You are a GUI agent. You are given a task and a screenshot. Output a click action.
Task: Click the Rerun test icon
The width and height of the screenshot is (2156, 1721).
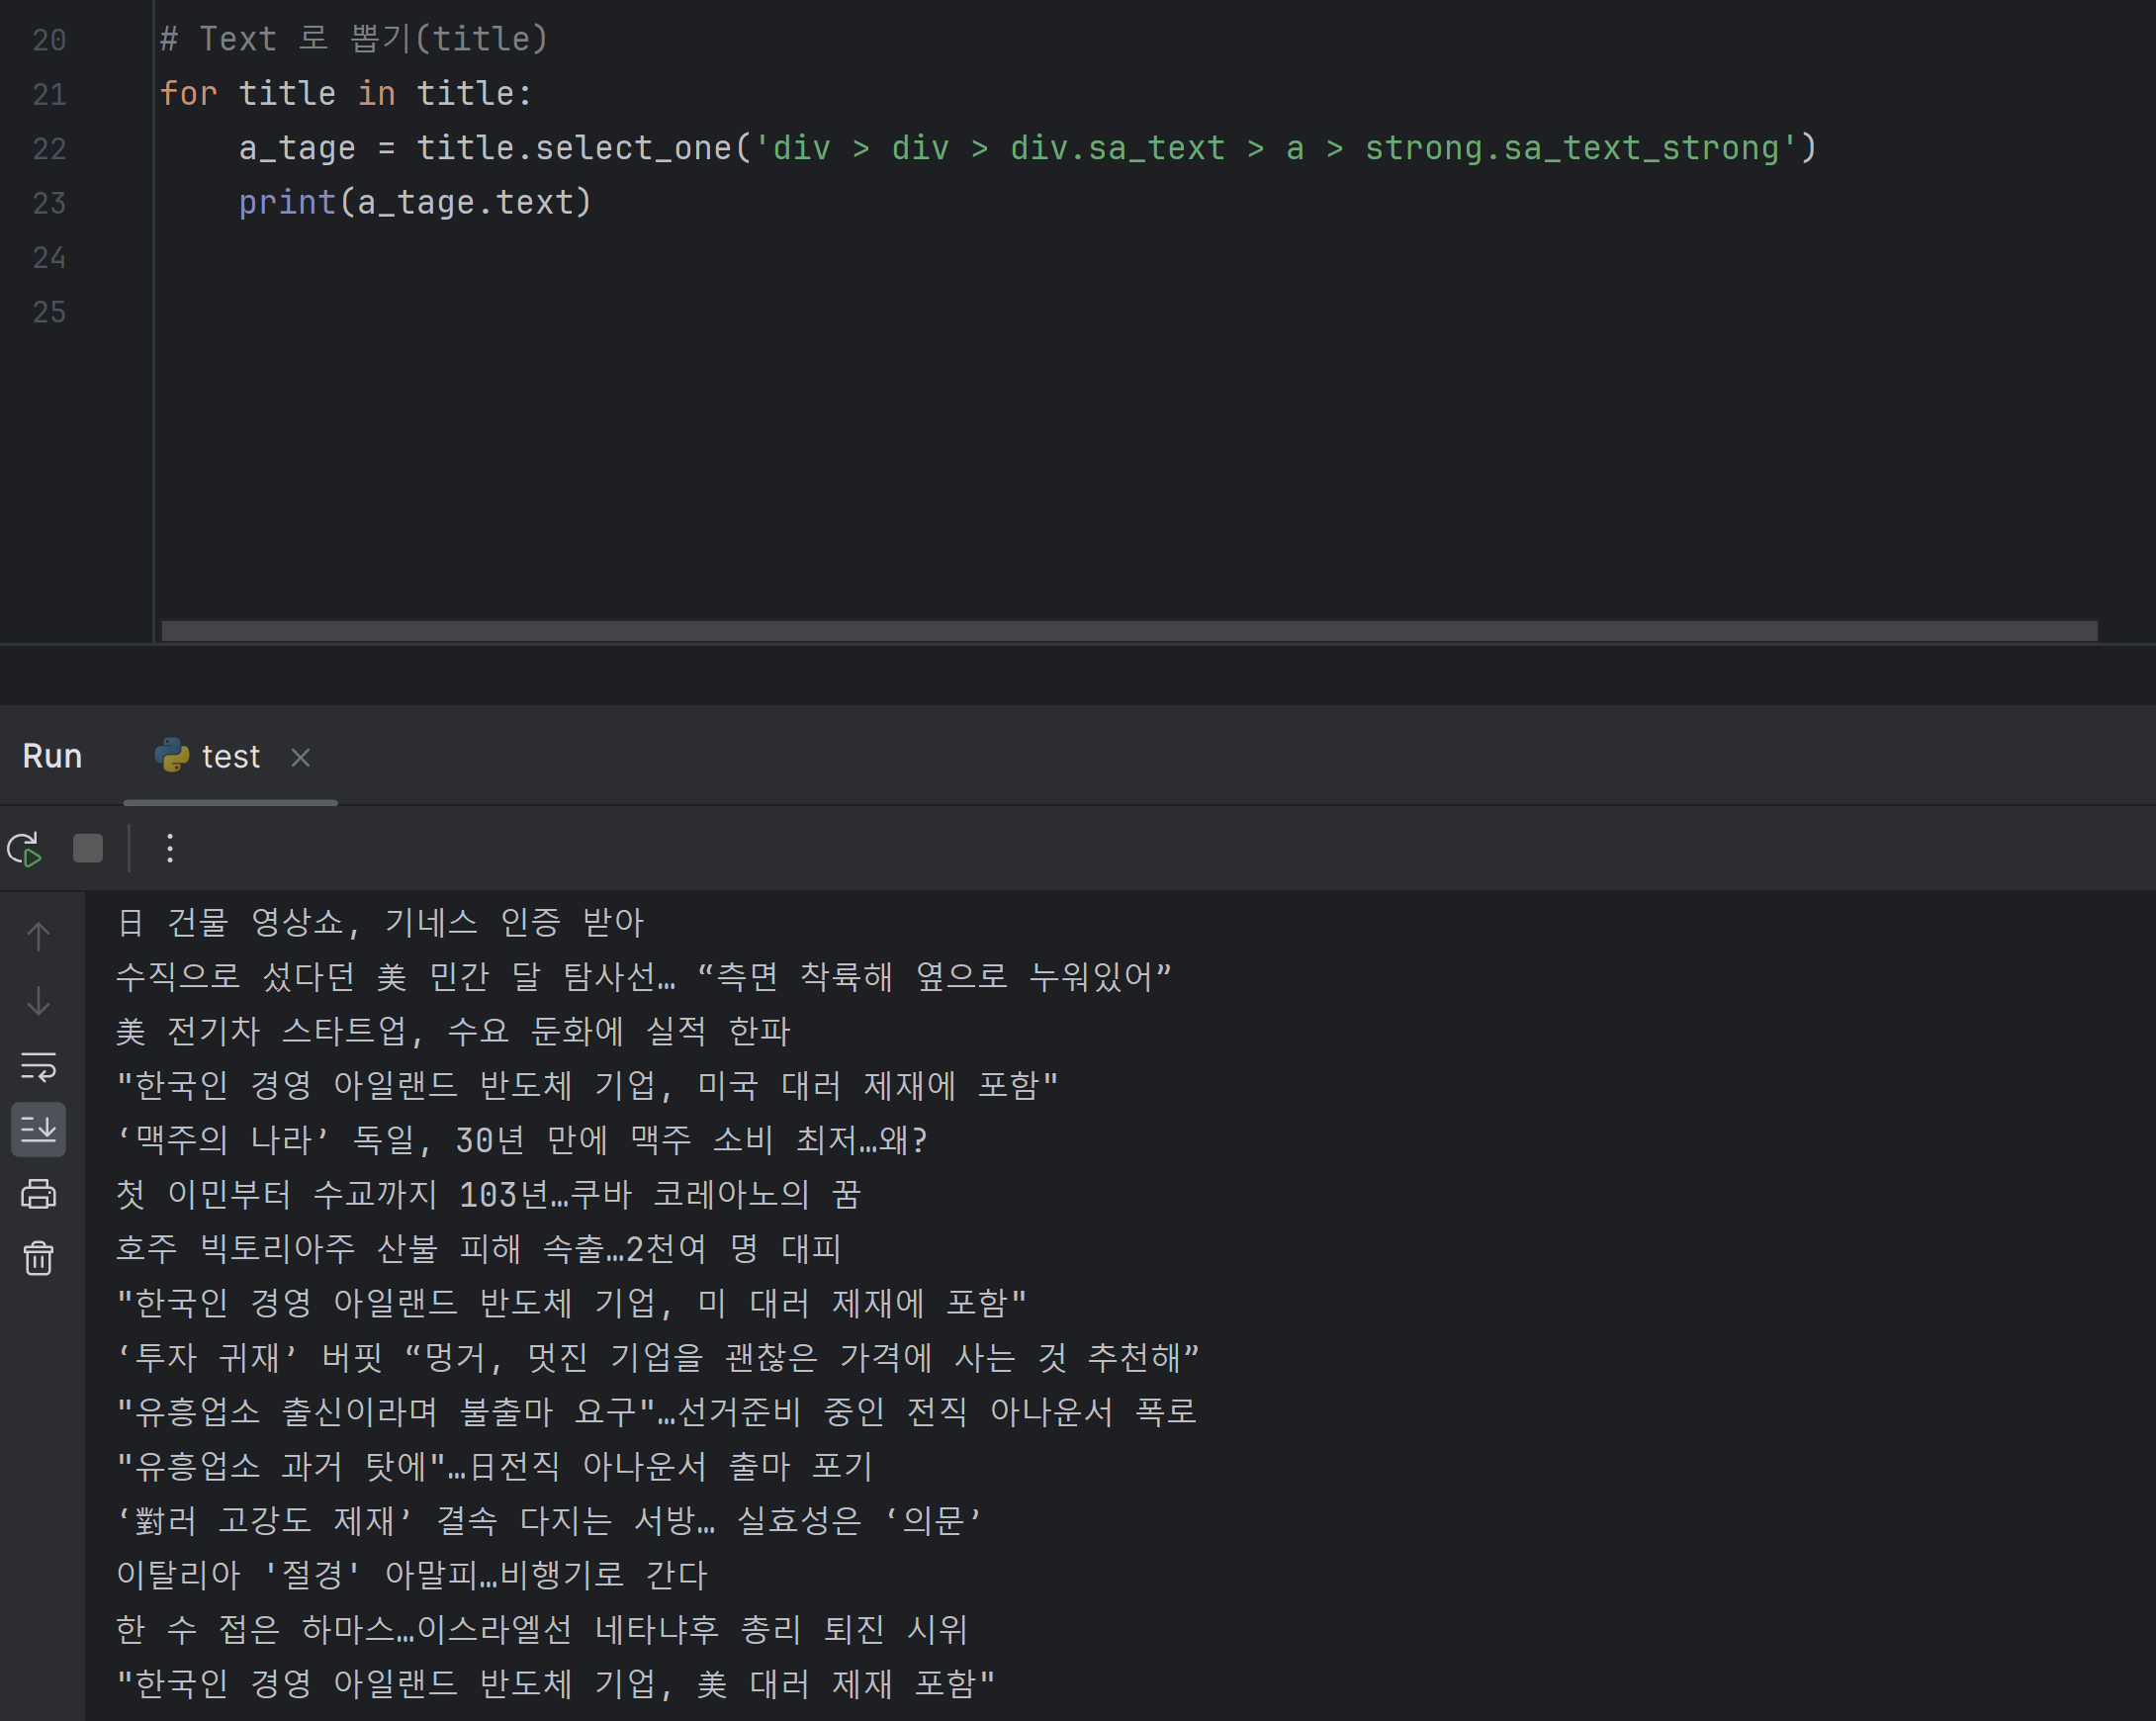click(24, 849)
